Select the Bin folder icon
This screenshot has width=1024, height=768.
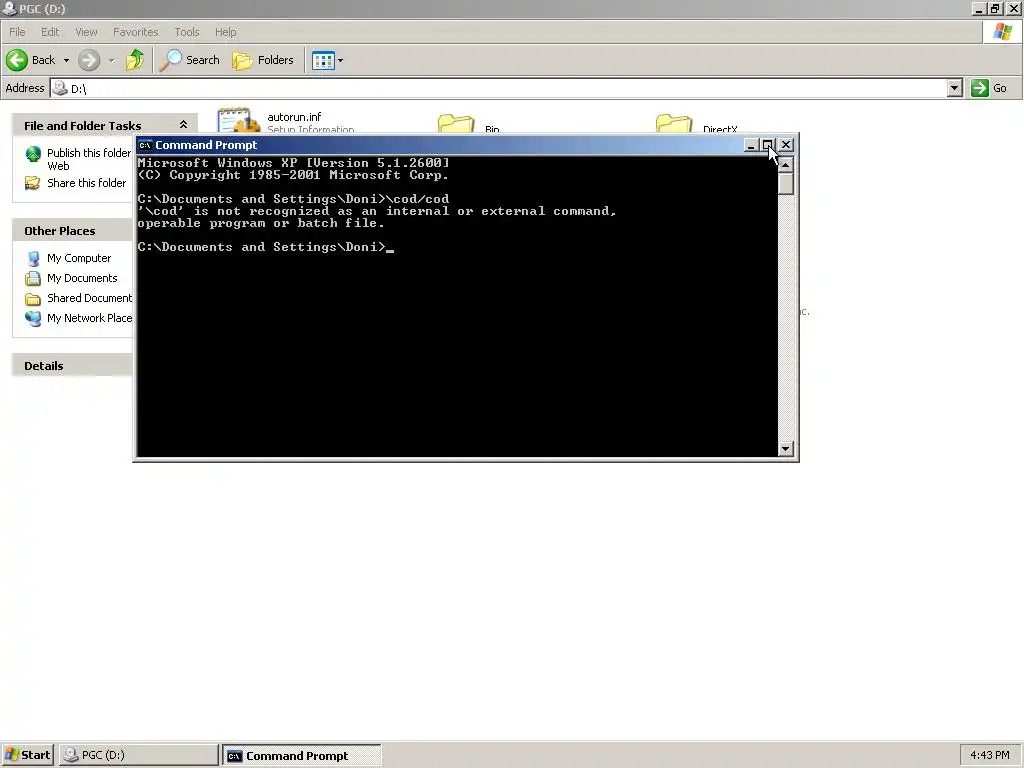click(x=456, y=123)
